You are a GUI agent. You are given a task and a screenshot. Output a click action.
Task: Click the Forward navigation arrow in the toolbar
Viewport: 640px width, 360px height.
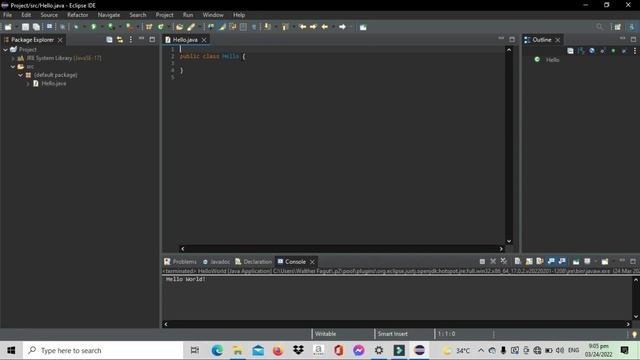click(x=342, y=27)
